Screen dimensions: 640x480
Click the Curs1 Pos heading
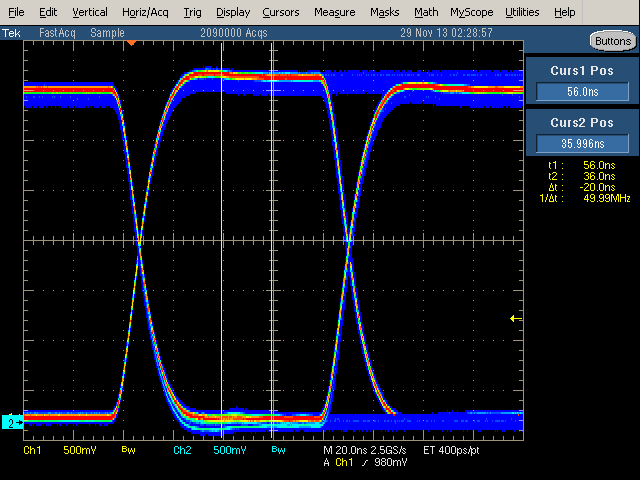tap(582, 71)
